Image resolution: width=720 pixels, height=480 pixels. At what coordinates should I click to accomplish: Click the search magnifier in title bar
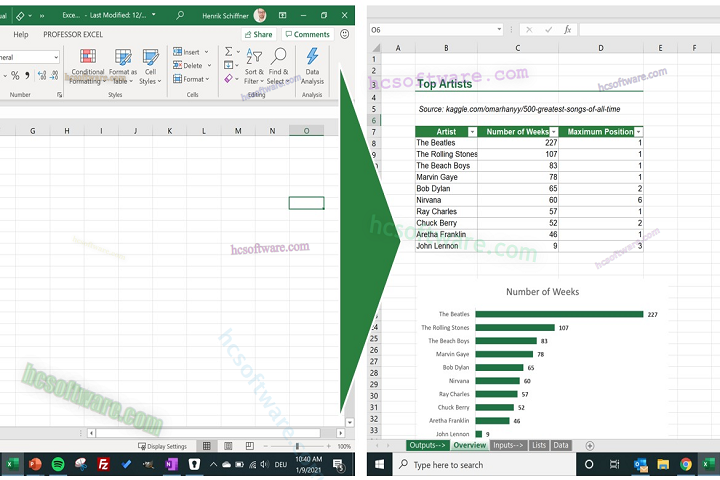click(180, 15)
